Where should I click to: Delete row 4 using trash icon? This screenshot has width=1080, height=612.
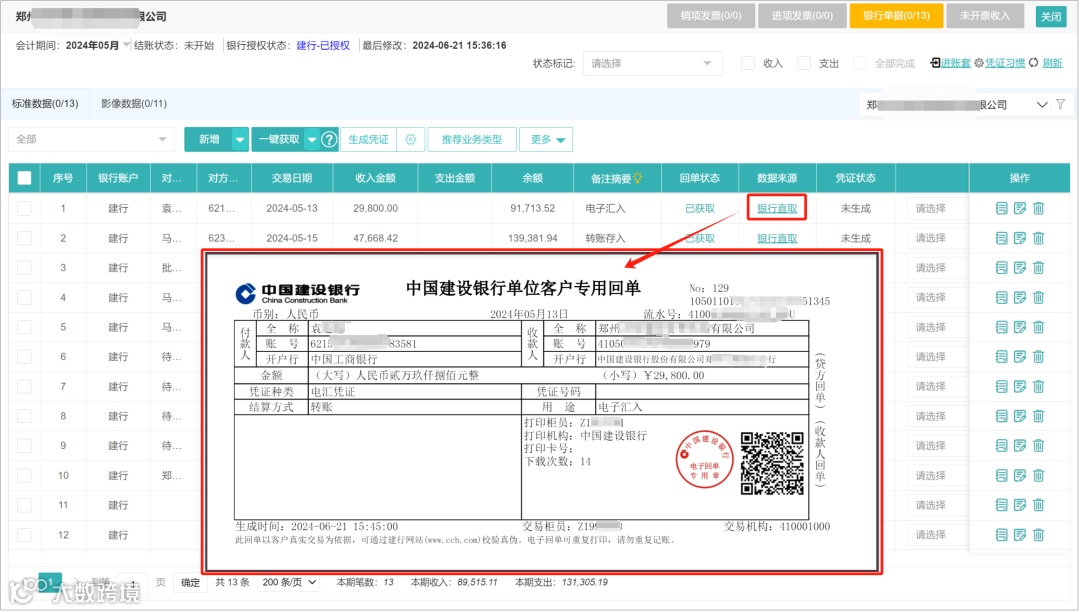pos(1039,297)
